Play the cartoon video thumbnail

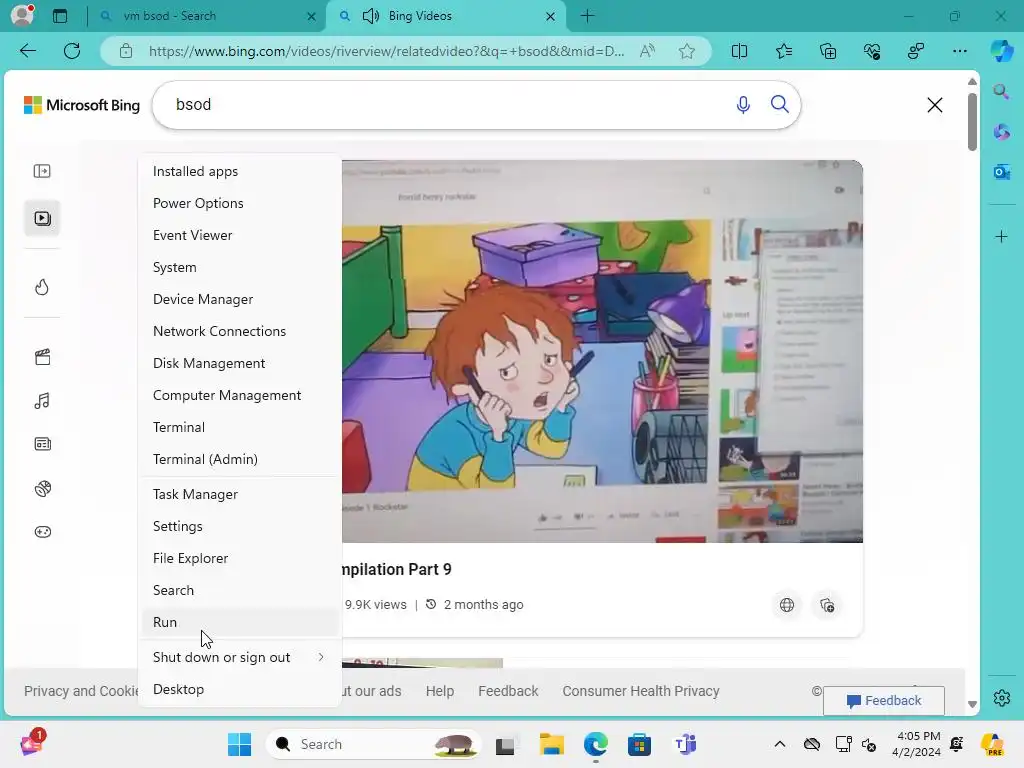[602, 351]
